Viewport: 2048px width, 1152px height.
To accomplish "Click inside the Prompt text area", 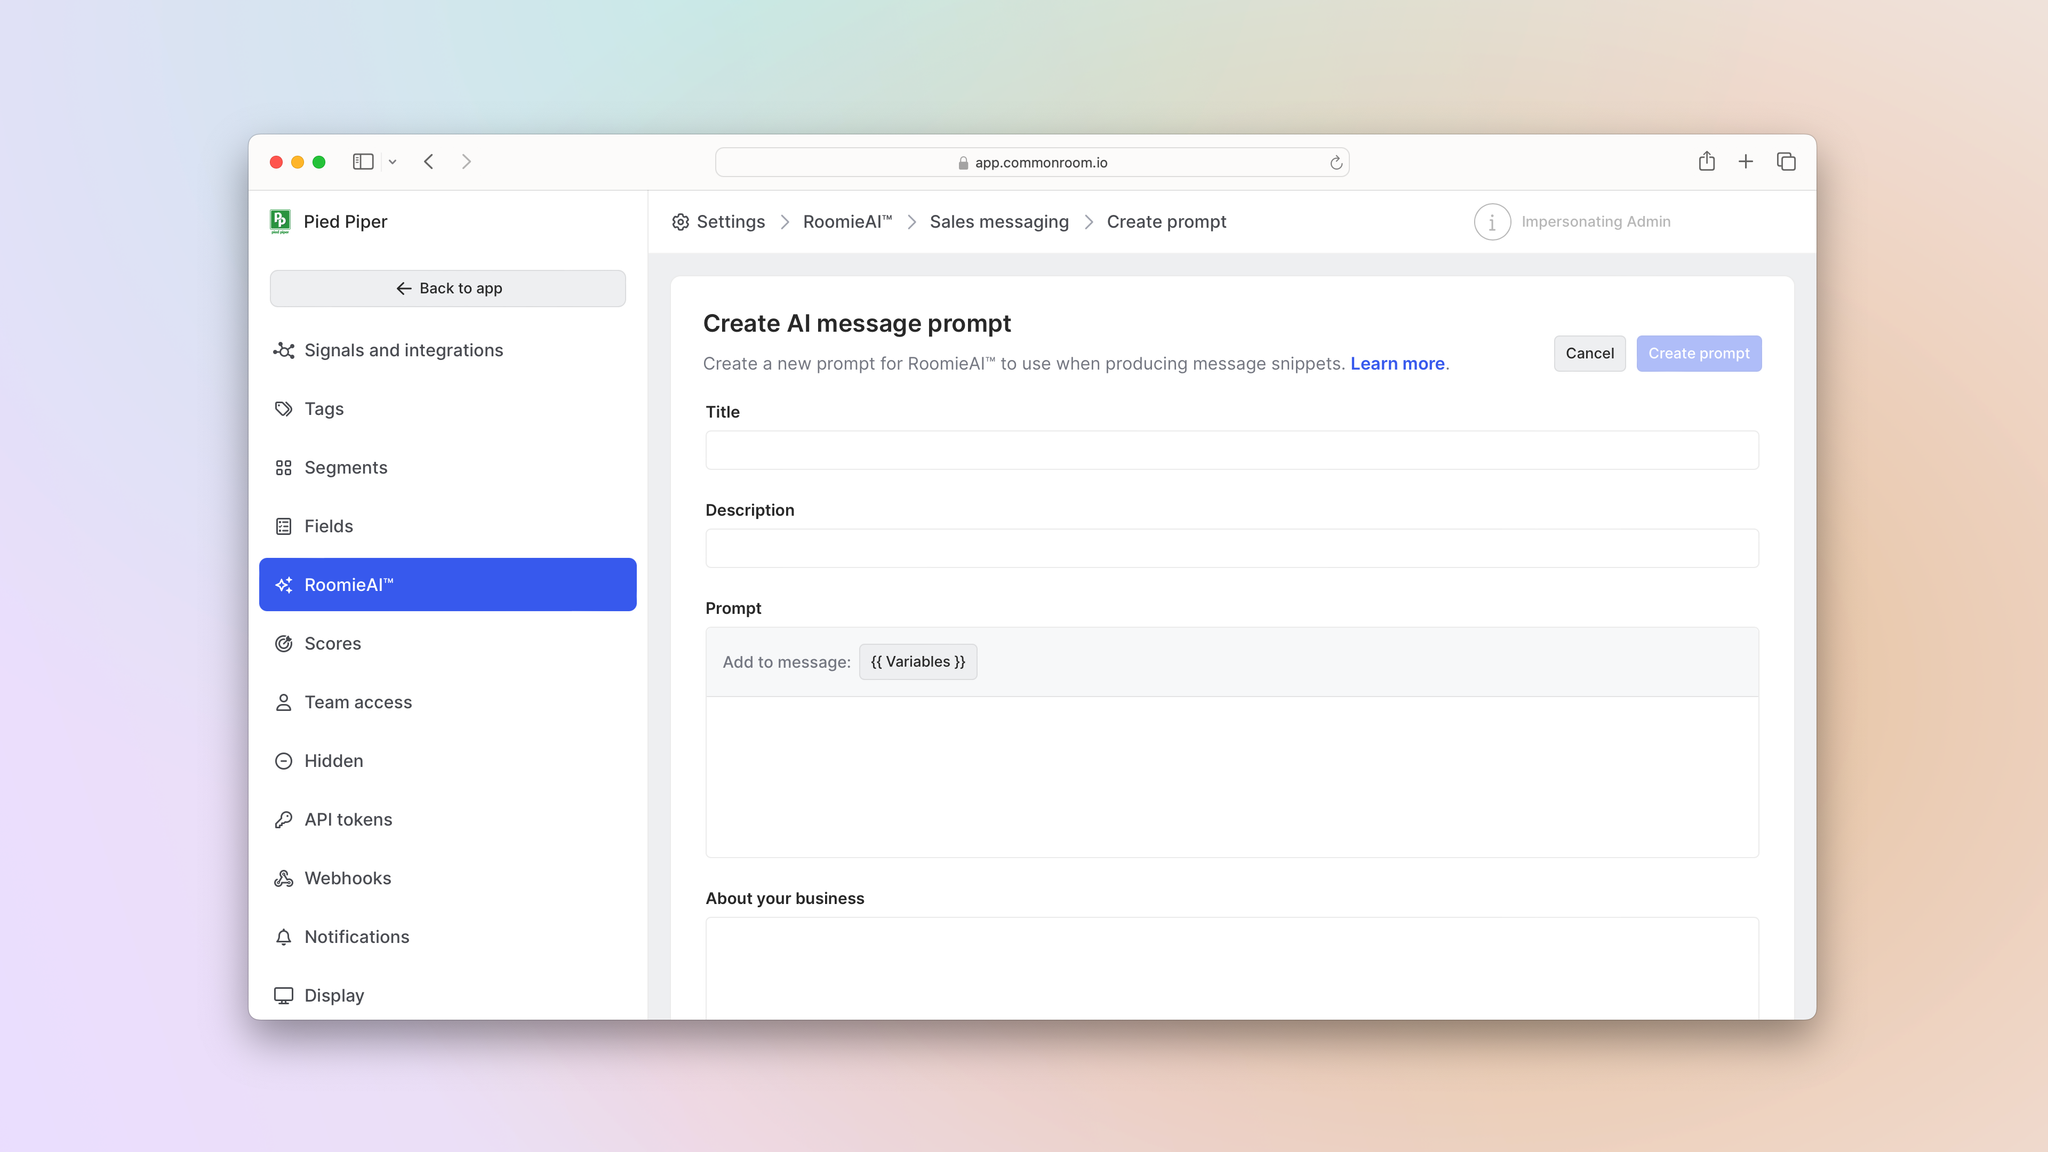I will (x=1231, y=777).
